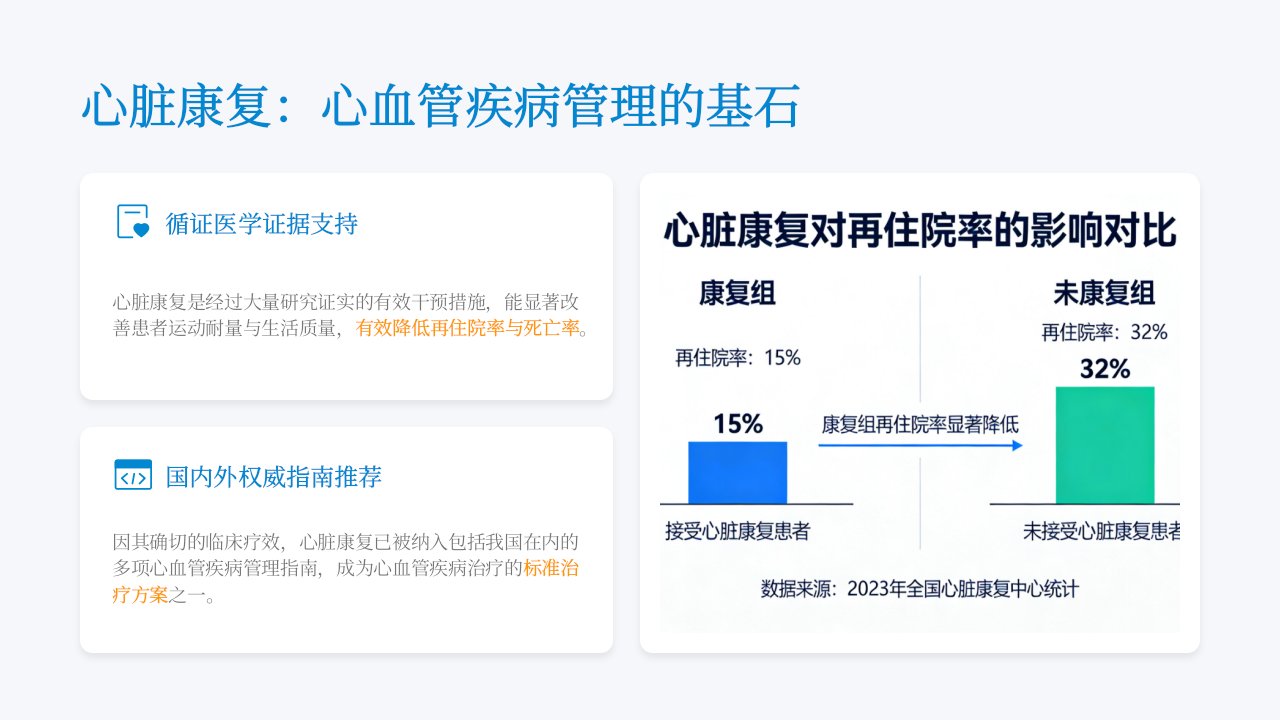Viewport: 1280px width, 720px height.
Task: Click the text 康复组再住院率显著降低
Action: [x=920, y=423]
